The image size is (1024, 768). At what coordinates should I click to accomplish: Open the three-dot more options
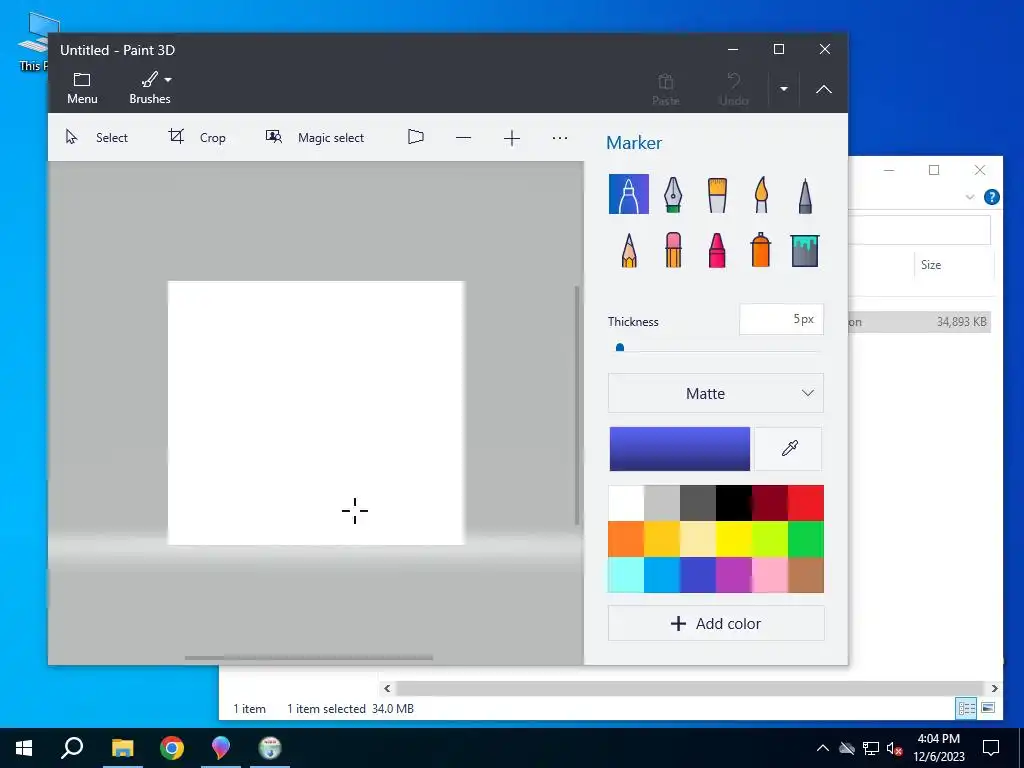tap(560, 138)
